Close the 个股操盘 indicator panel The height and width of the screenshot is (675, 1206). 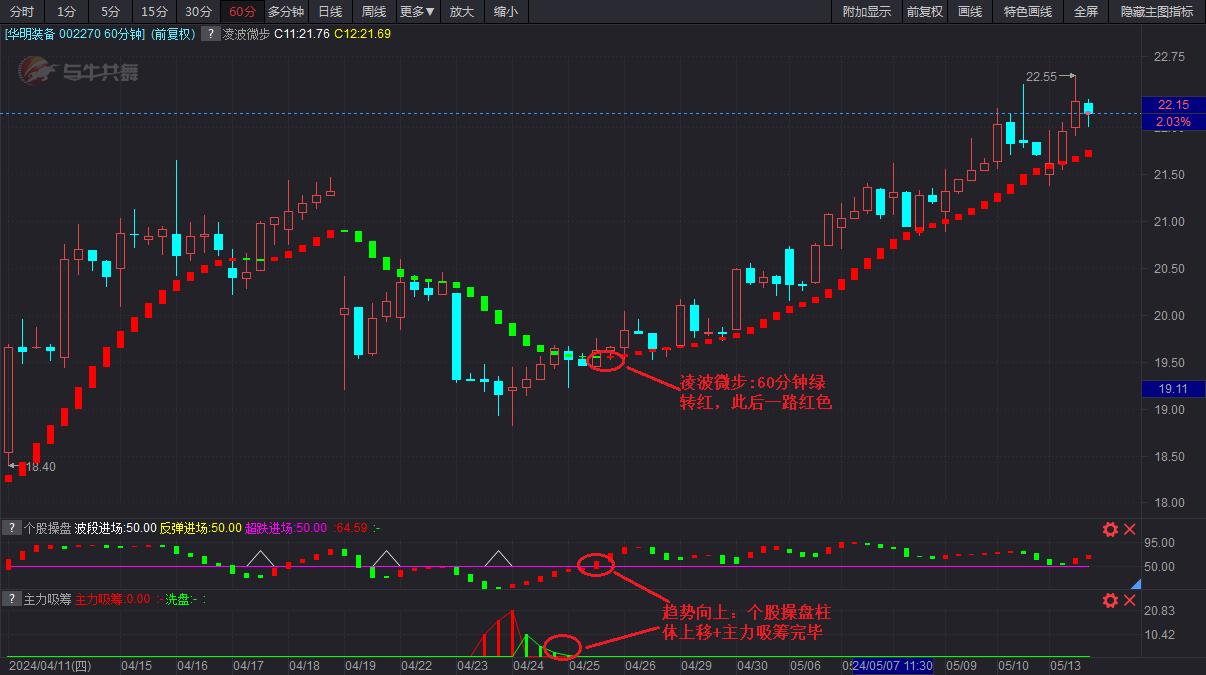(x=1130, y=529)
